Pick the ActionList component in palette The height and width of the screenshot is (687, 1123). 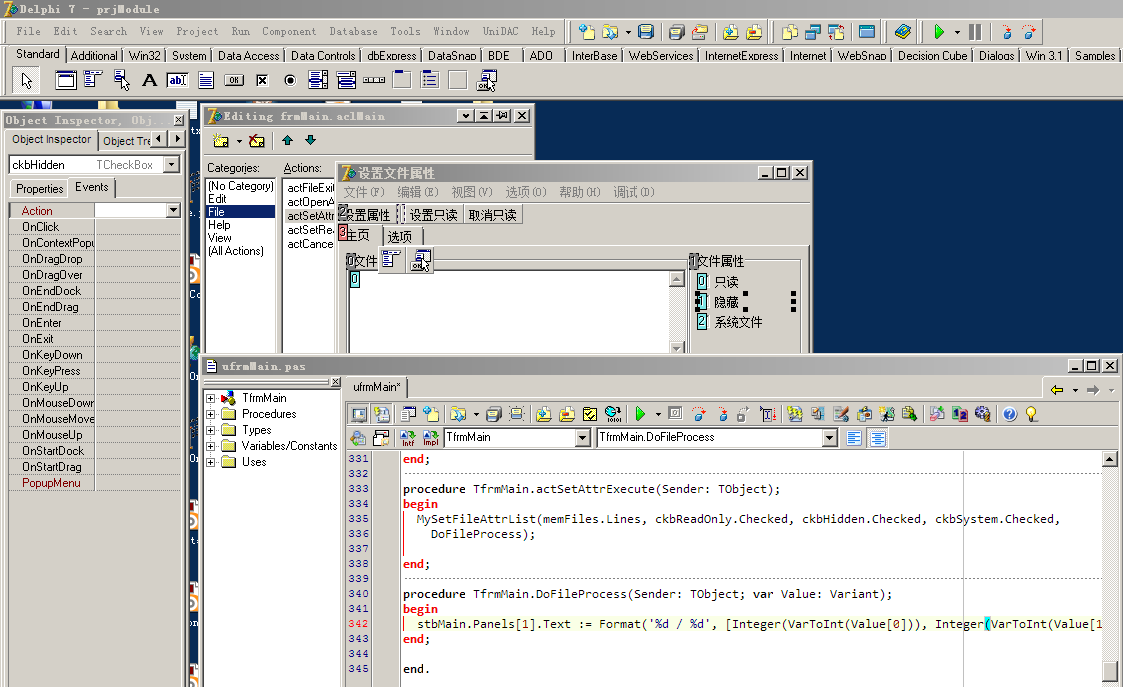487,80
